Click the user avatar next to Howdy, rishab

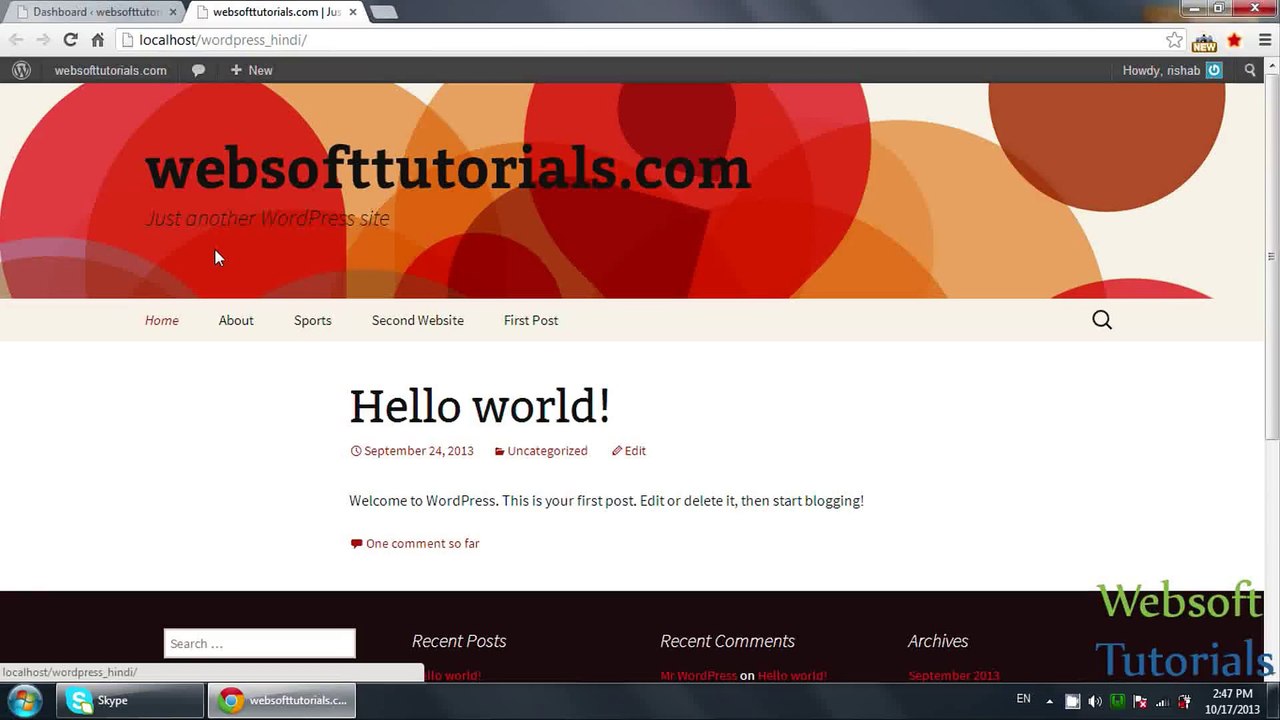(x=1214, y=70)
